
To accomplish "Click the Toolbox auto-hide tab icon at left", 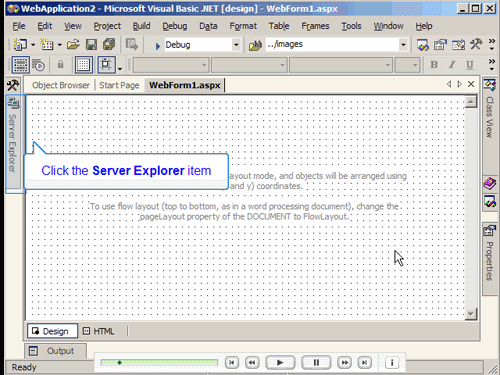I will coord(13,85).
